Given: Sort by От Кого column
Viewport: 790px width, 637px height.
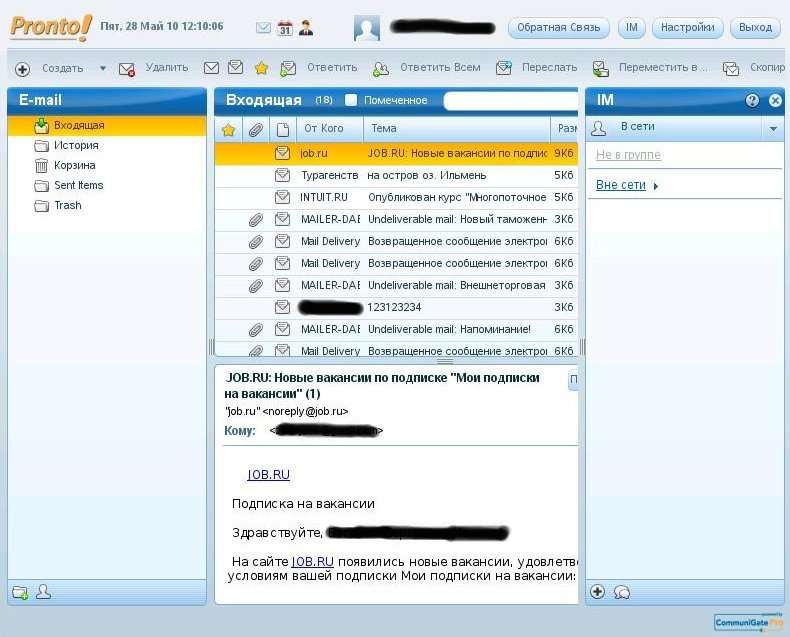Looking at the screenshot, I should [330, 129].
